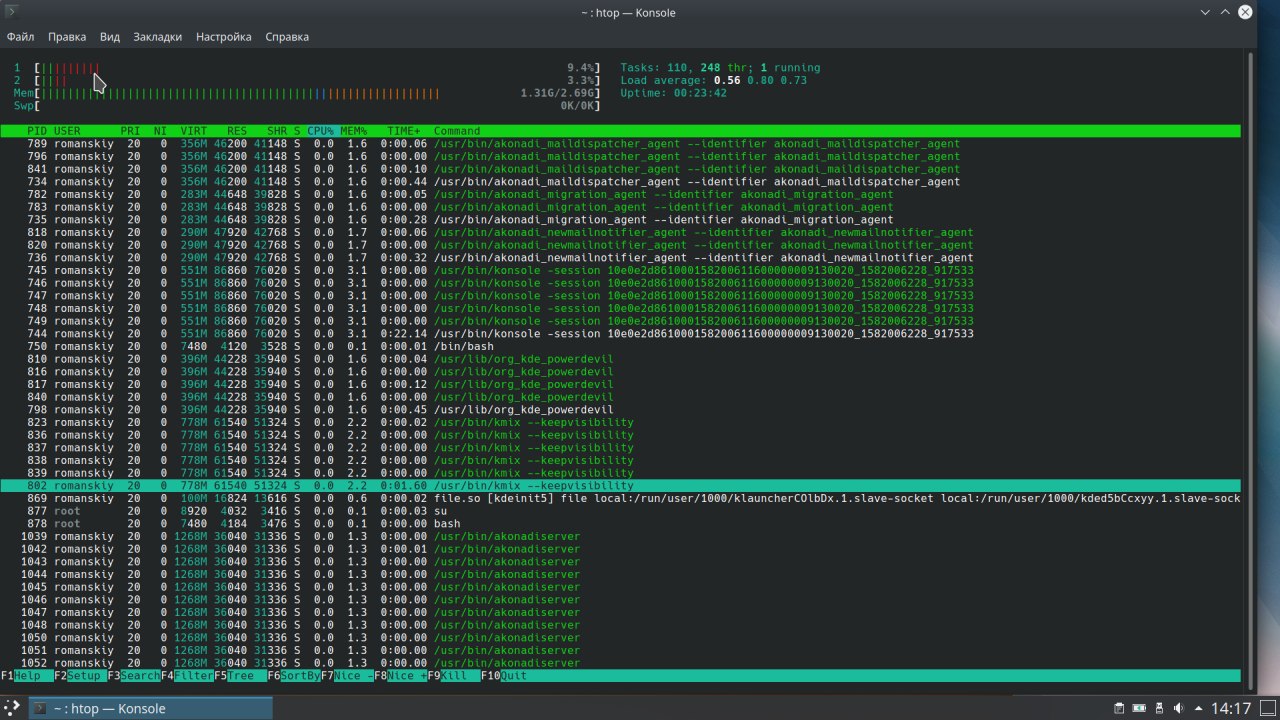Click F8 Nice + in htop footer

[x=401, y=676]
